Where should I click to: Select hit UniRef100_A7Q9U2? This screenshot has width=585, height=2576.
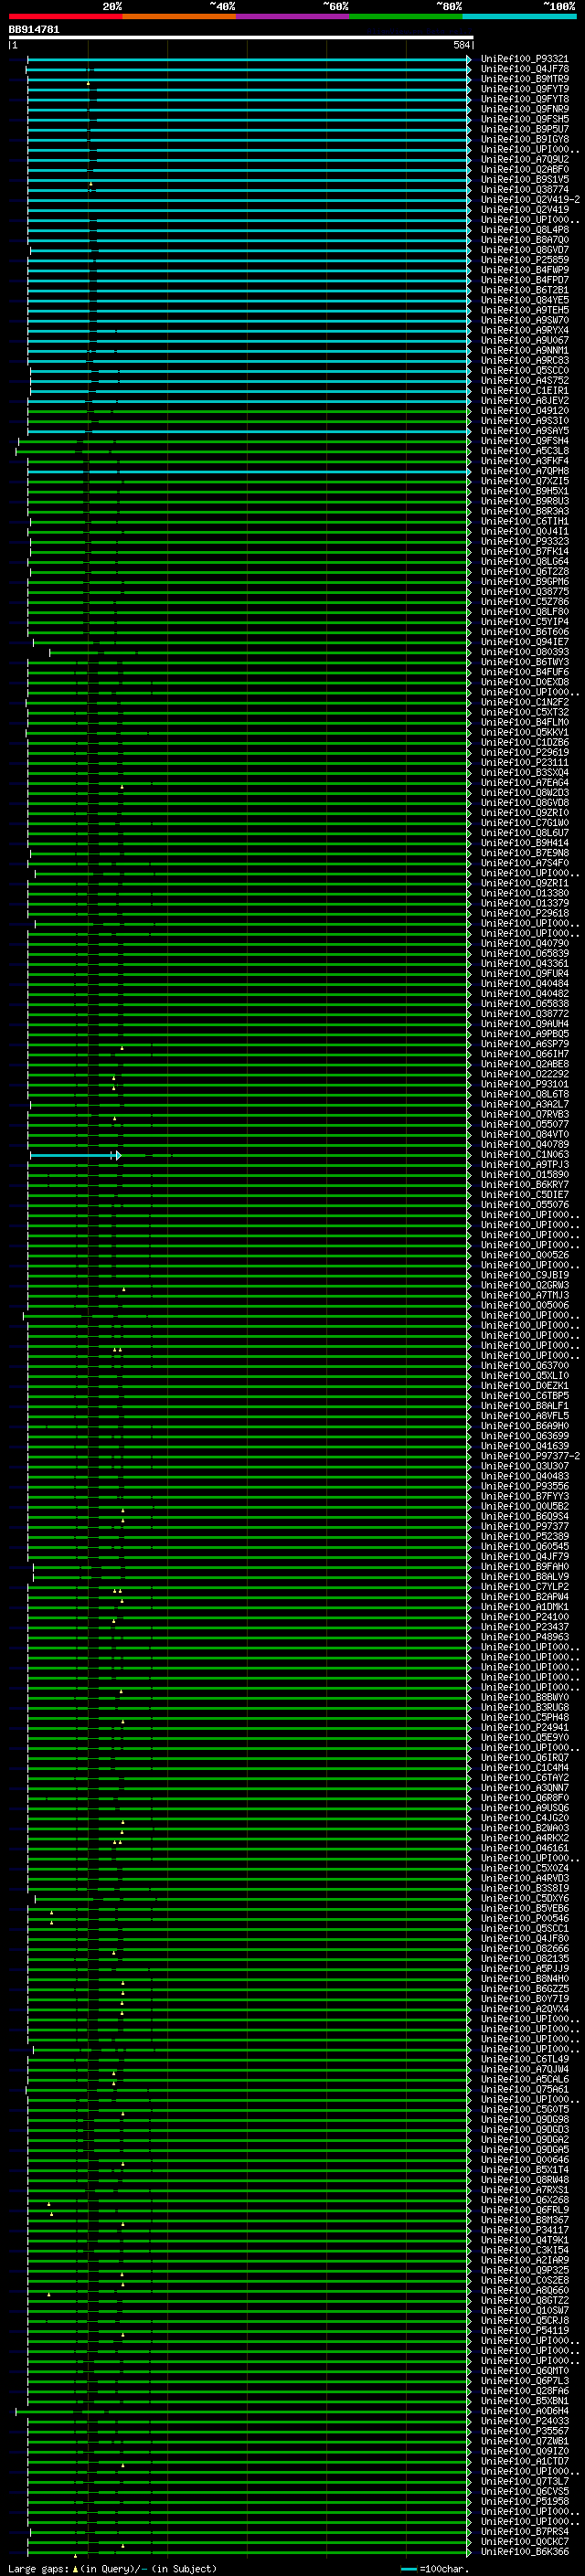point(524,159)
